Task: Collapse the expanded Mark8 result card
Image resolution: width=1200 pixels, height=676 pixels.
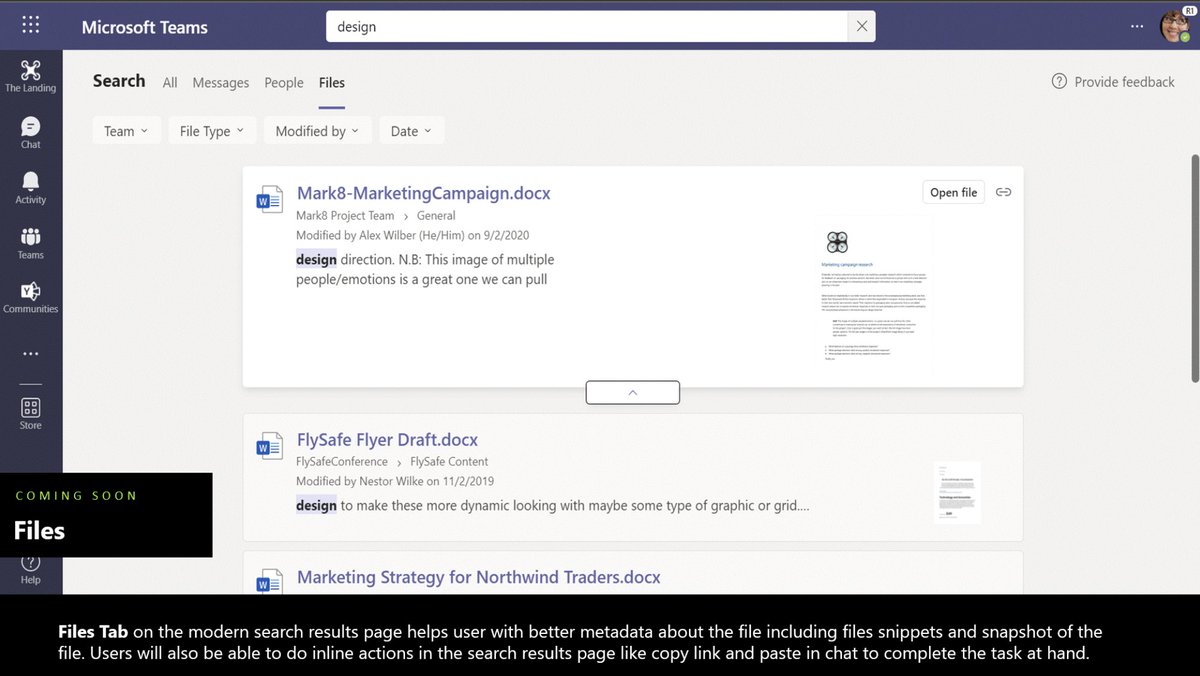Action: 632,392
